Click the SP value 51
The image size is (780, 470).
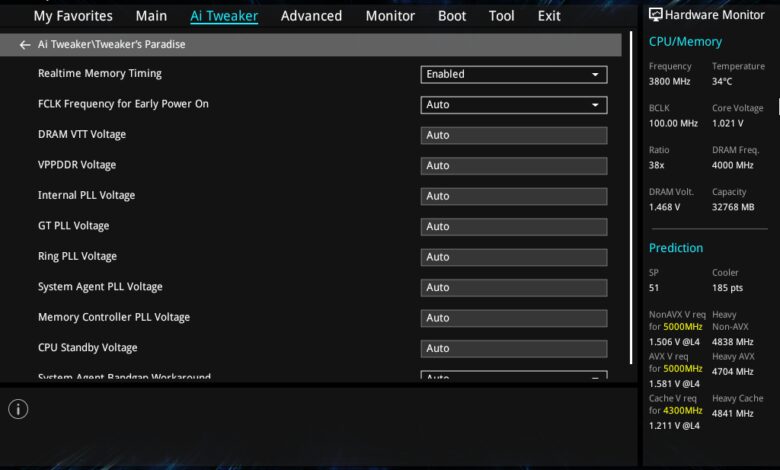point(654,288)
